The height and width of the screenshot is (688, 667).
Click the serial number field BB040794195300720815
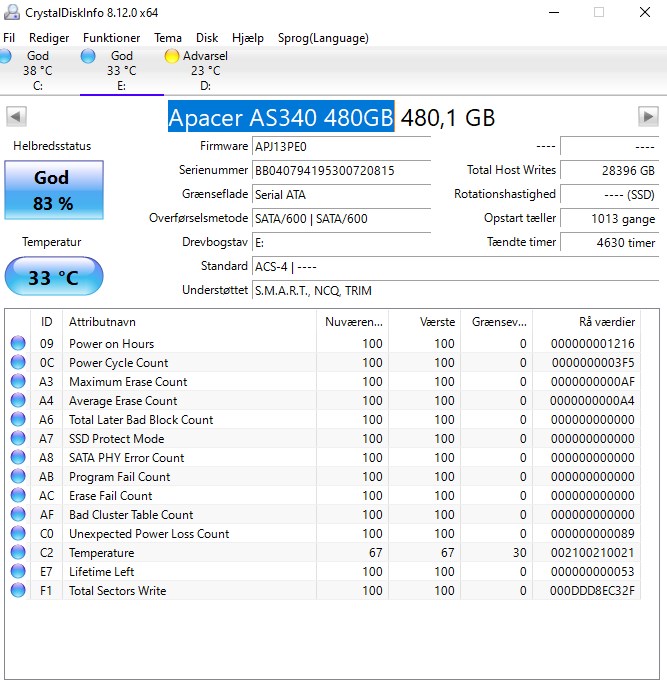(341, 171)
